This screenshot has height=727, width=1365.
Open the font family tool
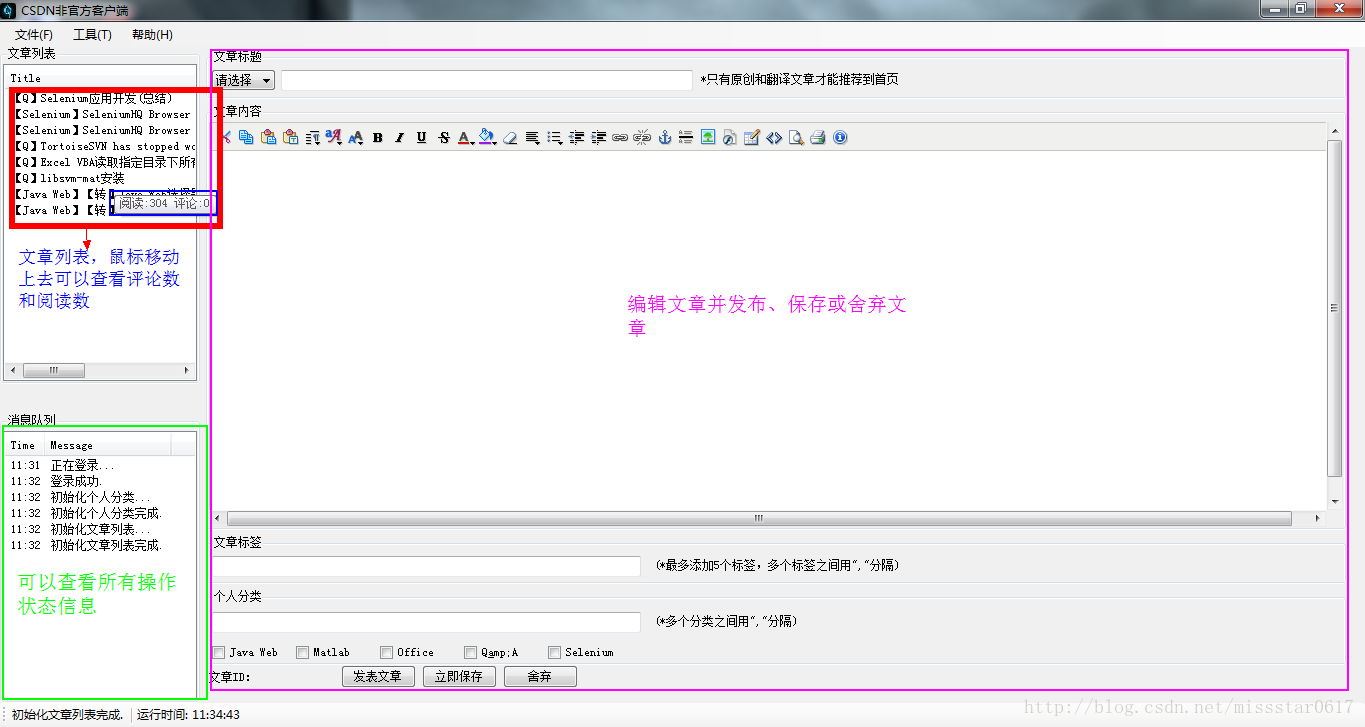click(334, 137)
